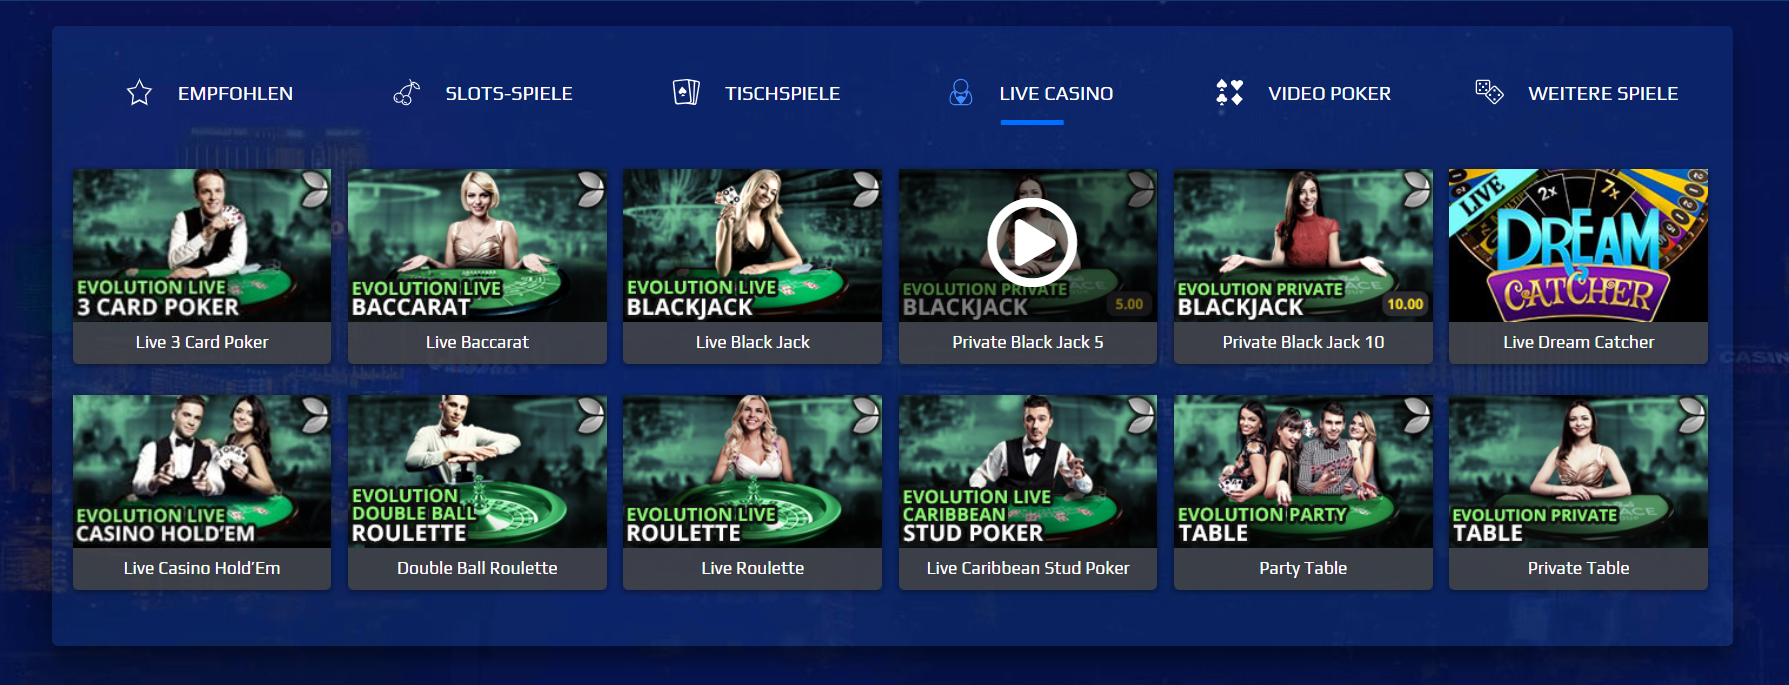1789x685 pixels.
Task: Select the Live Casino tab
Action: tap(1031, 93)
